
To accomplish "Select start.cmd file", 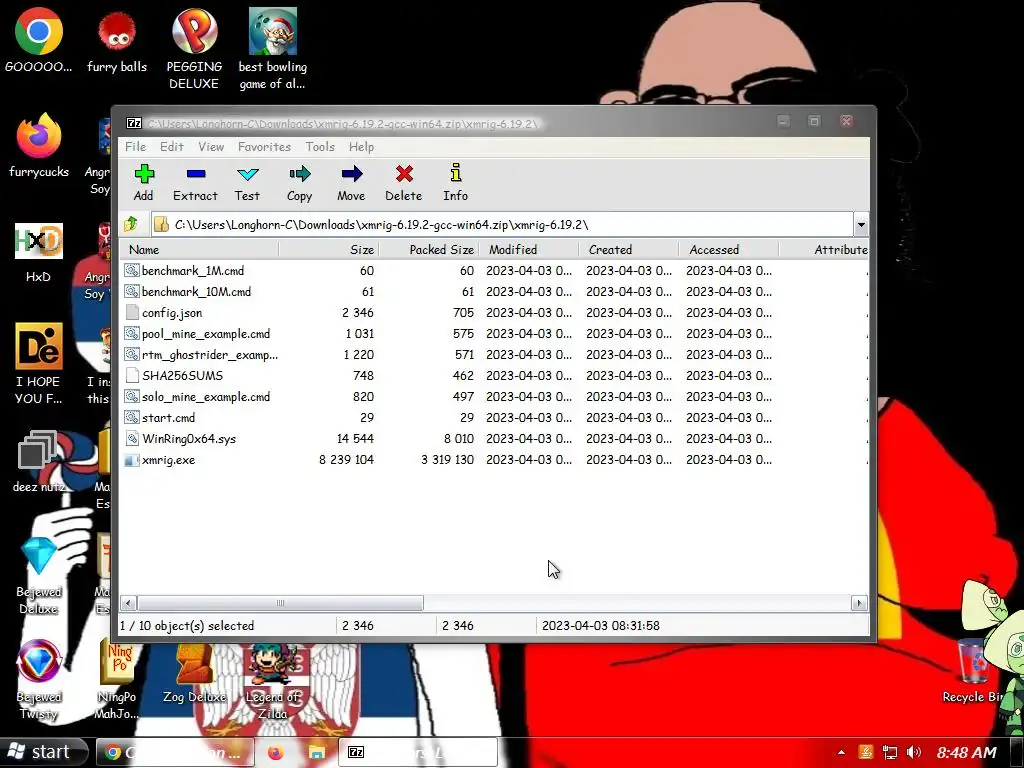I will pyautogui.click(x=160, y=417).
